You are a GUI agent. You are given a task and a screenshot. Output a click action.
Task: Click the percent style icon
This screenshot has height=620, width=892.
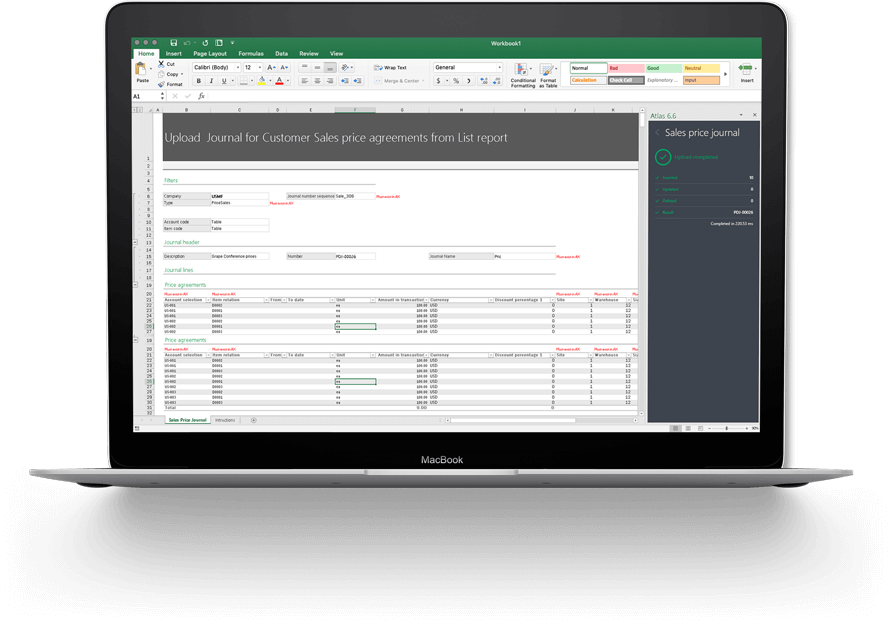coord(456,81)
